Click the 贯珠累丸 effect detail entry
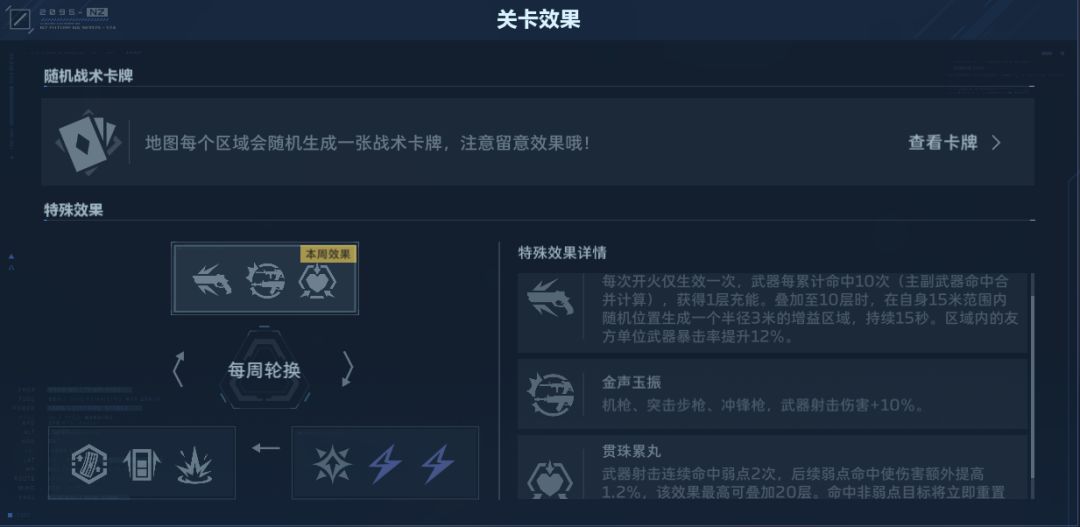This screenshot has width=1080, height=527. click(772, 468)
